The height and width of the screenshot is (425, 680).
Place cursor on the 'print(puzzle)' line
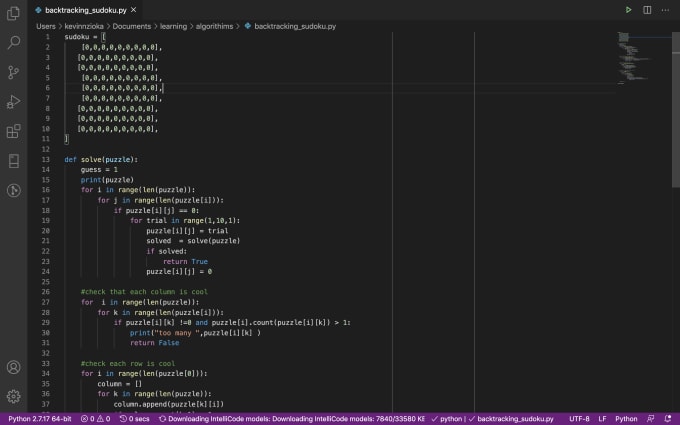(107, 180)
